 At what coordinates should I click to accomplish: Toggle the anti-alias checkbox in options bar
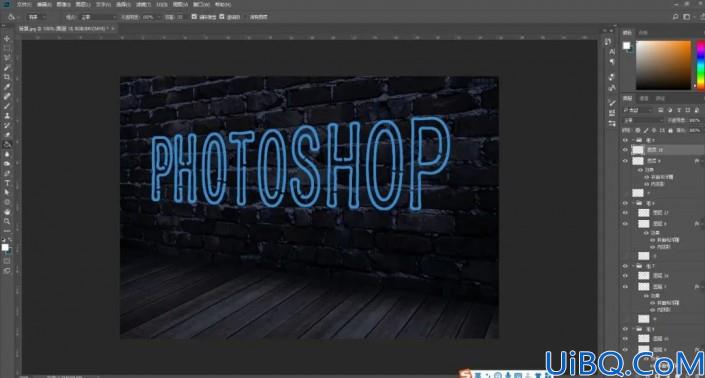[194, 17]
